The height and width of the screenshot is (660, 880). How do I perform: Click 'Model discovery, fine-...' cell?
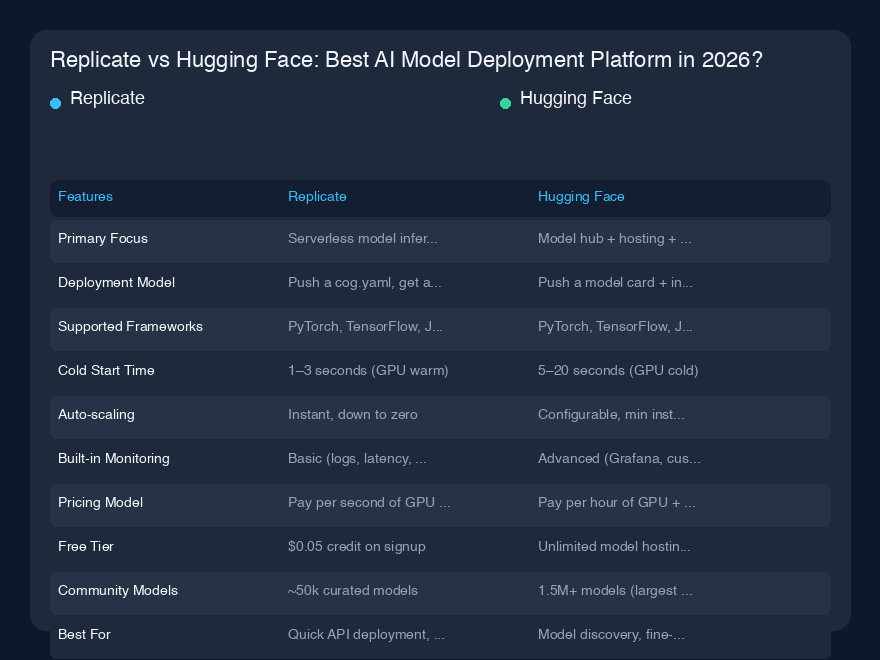611,634
